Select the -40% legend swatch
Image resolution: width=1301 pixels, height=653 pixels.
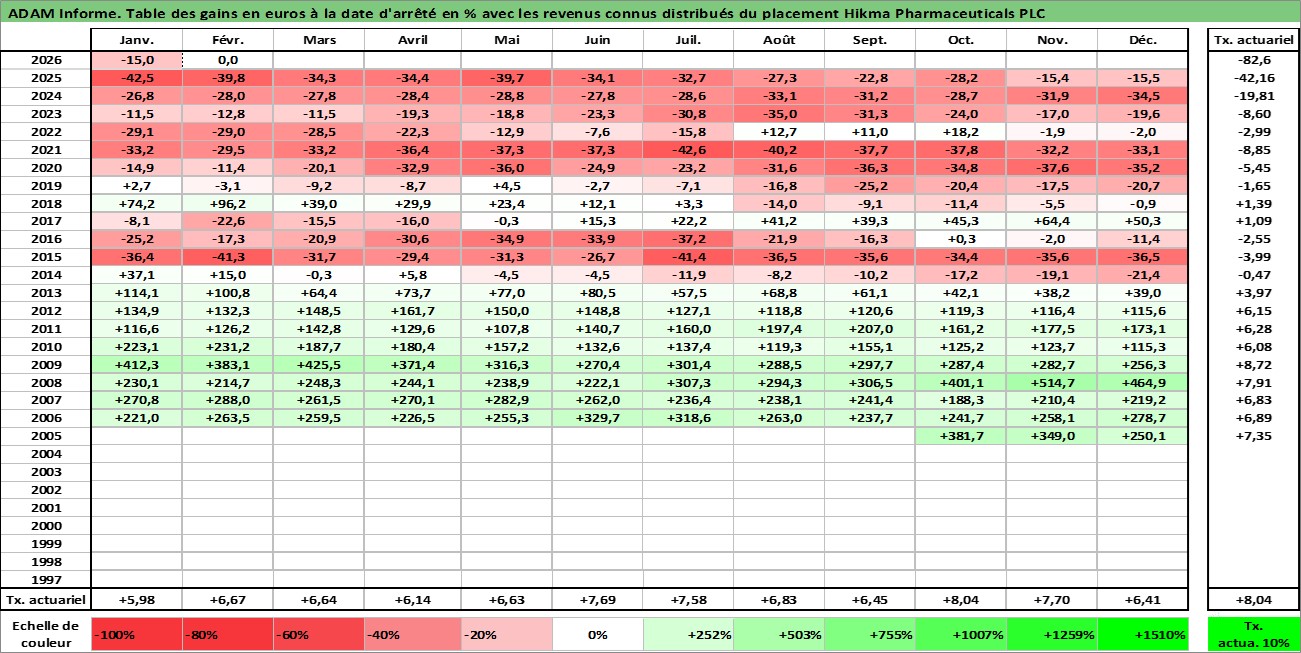click(x=412, y=634)
